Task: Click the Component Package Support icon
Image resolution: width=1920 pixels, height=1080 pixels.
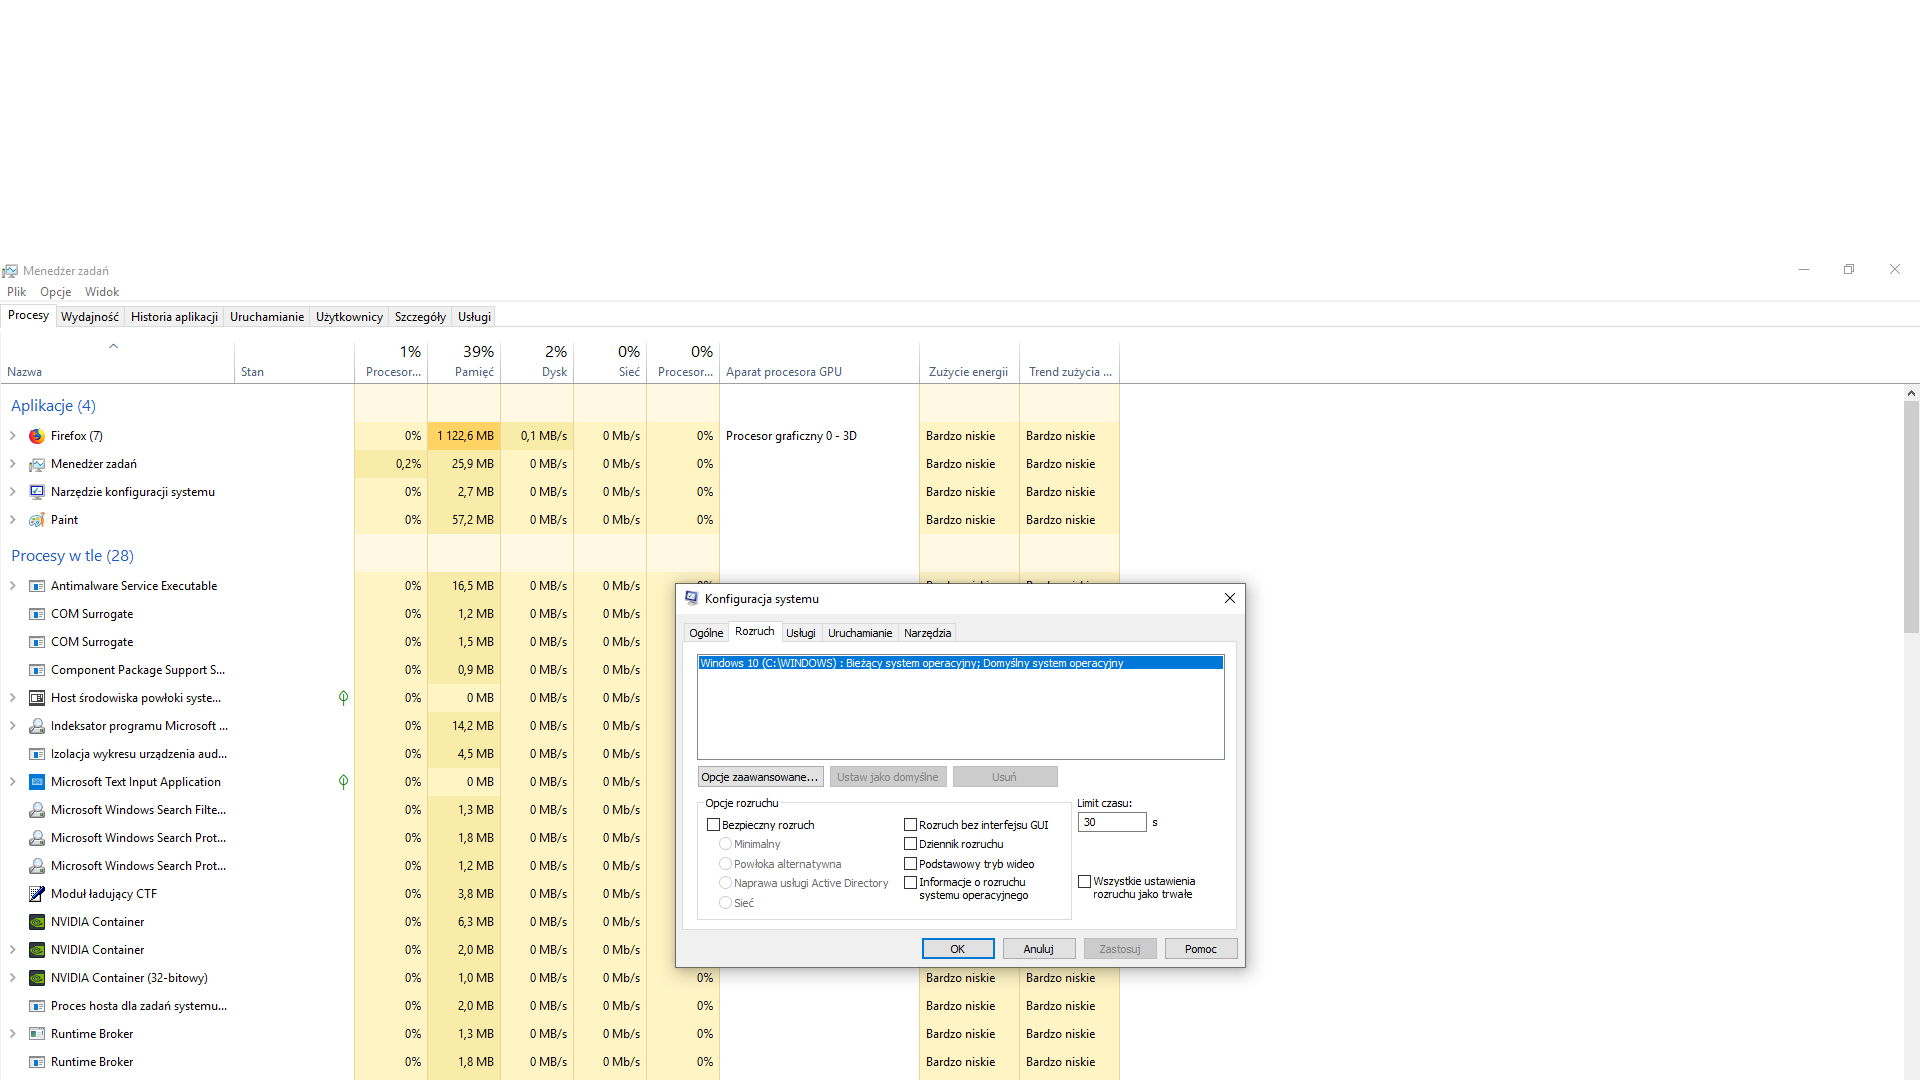Action: click(37, 670)
